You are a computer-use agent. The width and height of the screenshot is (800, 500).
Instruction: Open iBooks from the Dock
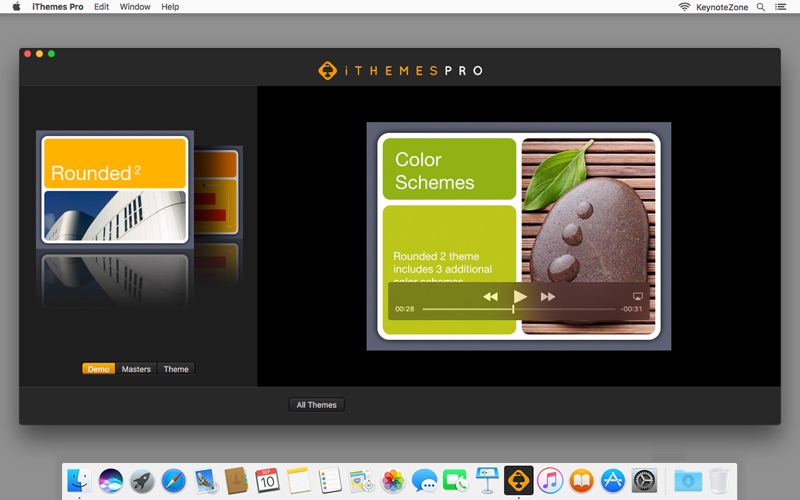[x=582, y=480]
